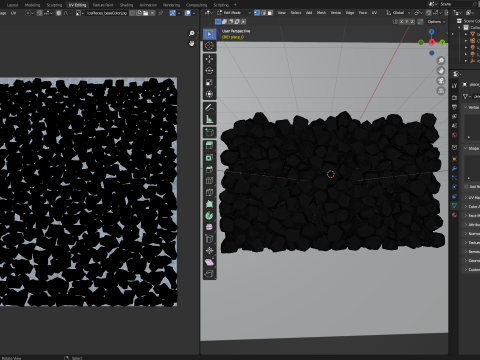Click the viewport zoom magnifier icon
This screenshot has width=480, height=360.
[441, 61]
